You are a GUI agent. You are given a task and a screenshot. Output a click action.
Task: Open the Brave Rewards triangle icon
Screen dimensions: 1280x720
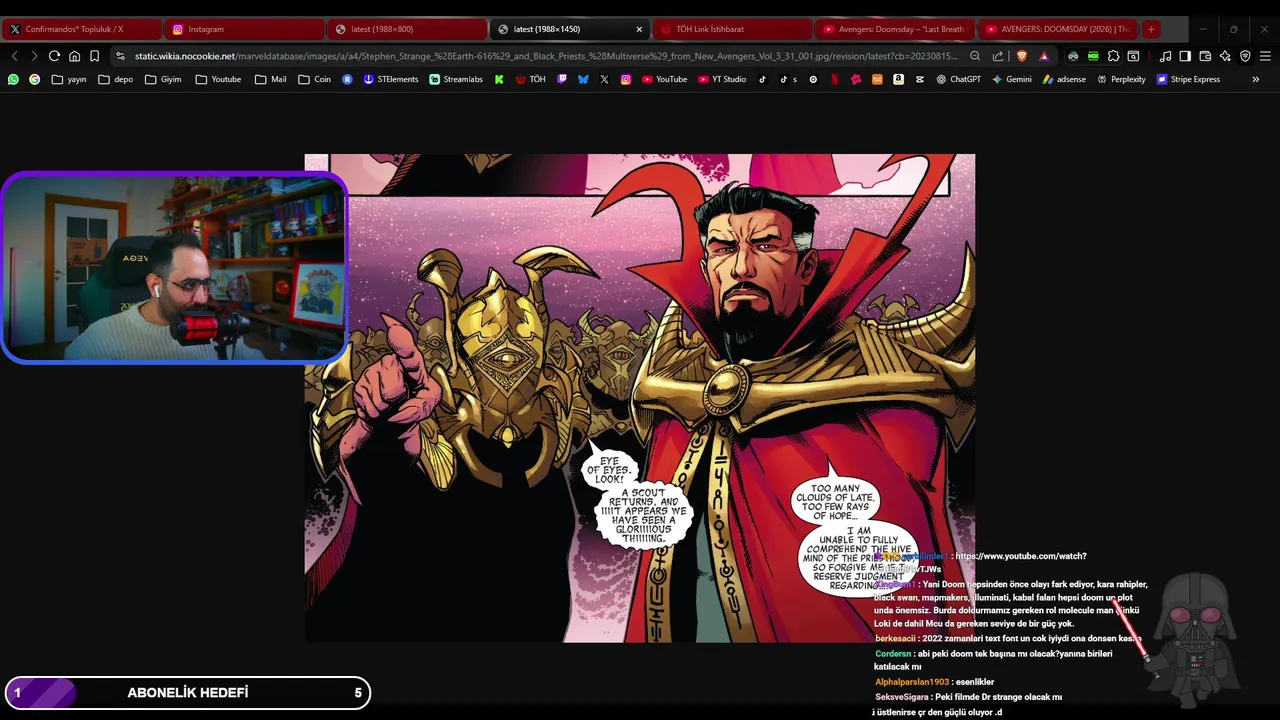[1044, 56]
